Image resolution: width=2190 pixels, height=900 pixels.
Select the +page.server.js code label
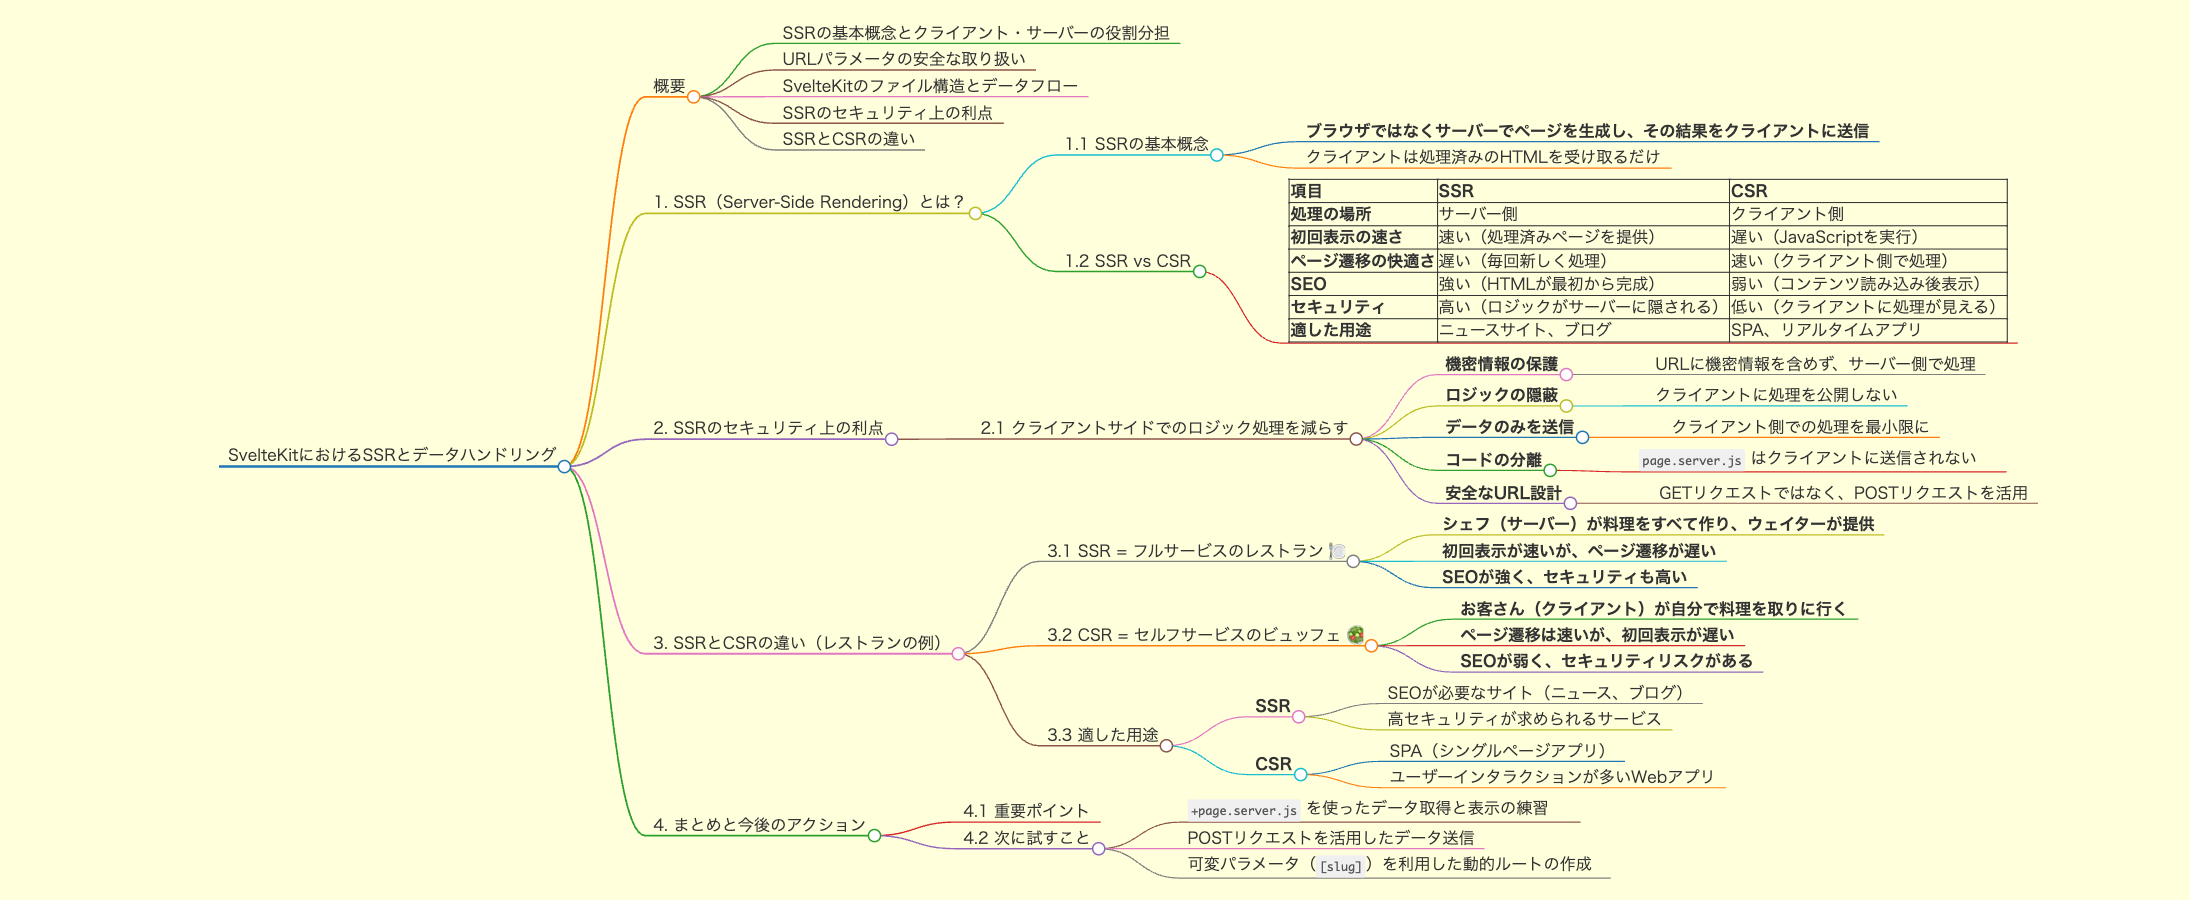click(1244, 810)
